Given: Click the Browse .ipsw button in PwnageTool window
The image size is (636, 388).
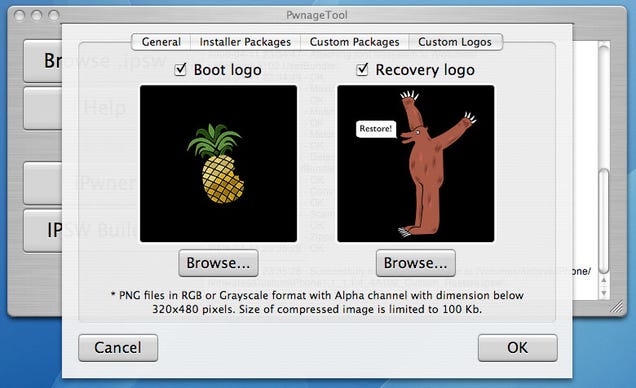Looking at the screenshot, I should point(43,61).
